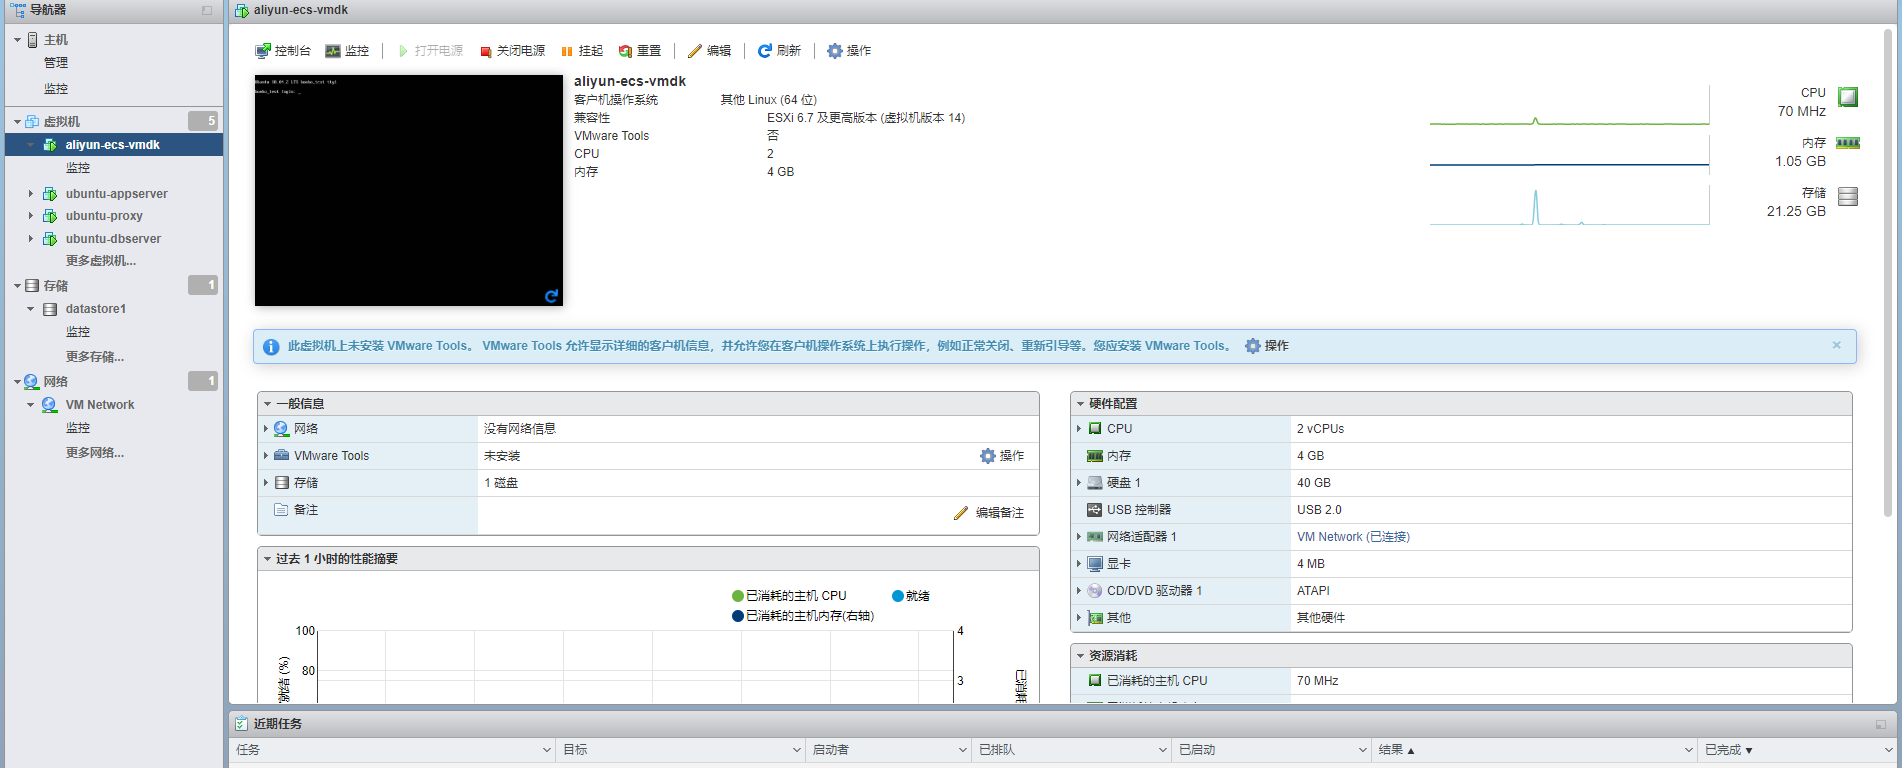Image resolution: width=1902 pixels, height=768 pixels.
Task: Click the power off toolbar icon
Action: click(x=486, y=52)
